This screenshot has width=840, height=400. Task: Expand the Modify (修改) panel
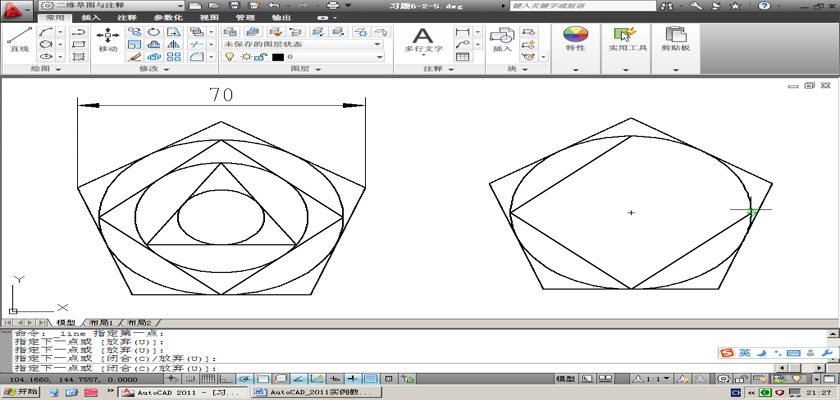154,69
